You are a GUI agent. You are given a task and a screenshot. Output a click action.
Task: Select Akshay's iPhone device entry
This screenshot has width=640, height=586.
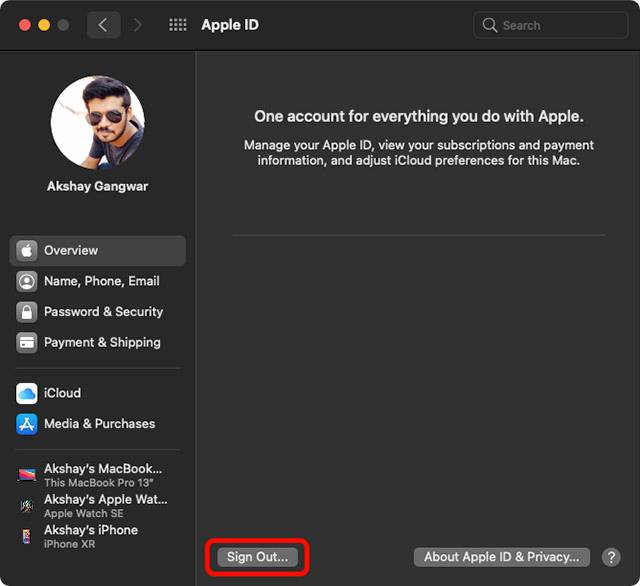click(x=98, y=537)
